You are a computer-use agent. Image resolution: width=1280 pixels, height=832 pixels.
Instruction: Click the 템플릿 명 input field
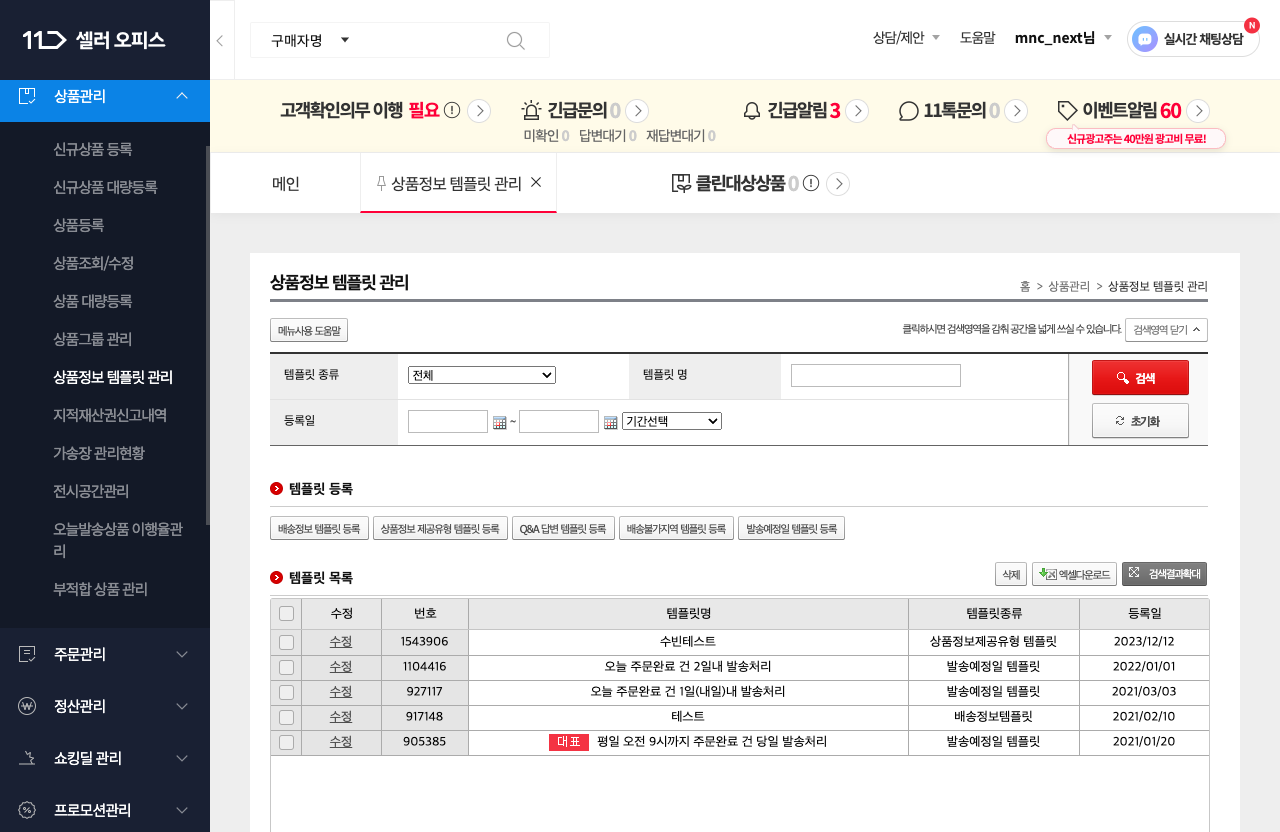pos(875,375)
